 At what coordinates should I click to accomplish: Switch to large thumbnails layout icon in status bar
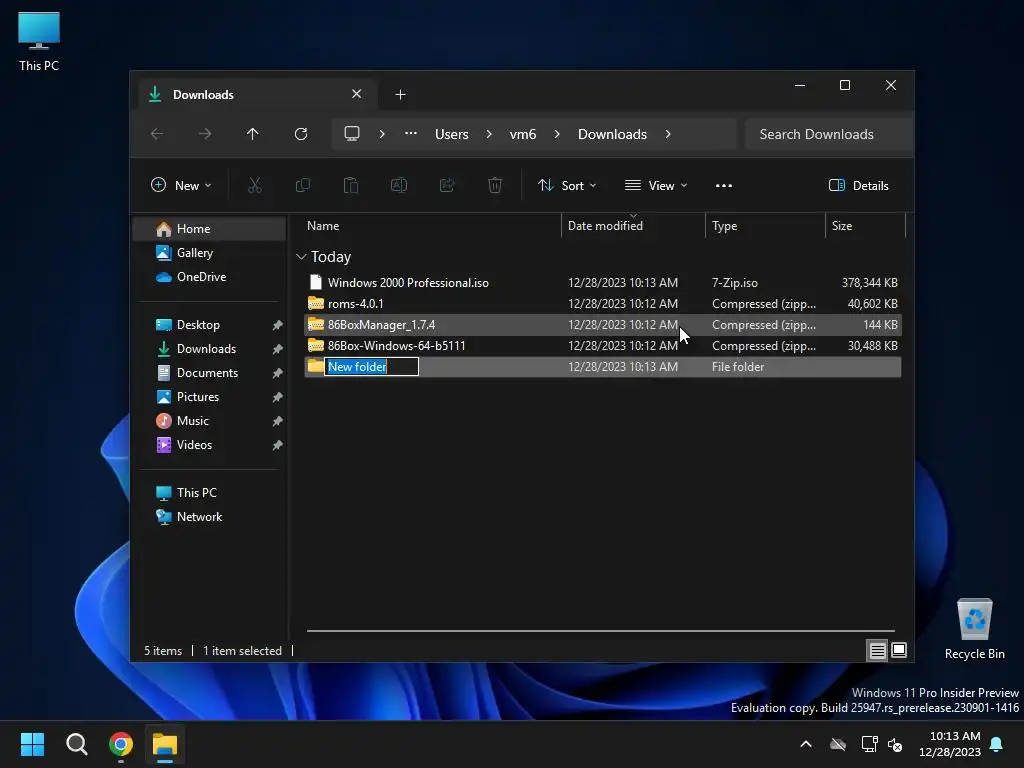pos(899,650)
